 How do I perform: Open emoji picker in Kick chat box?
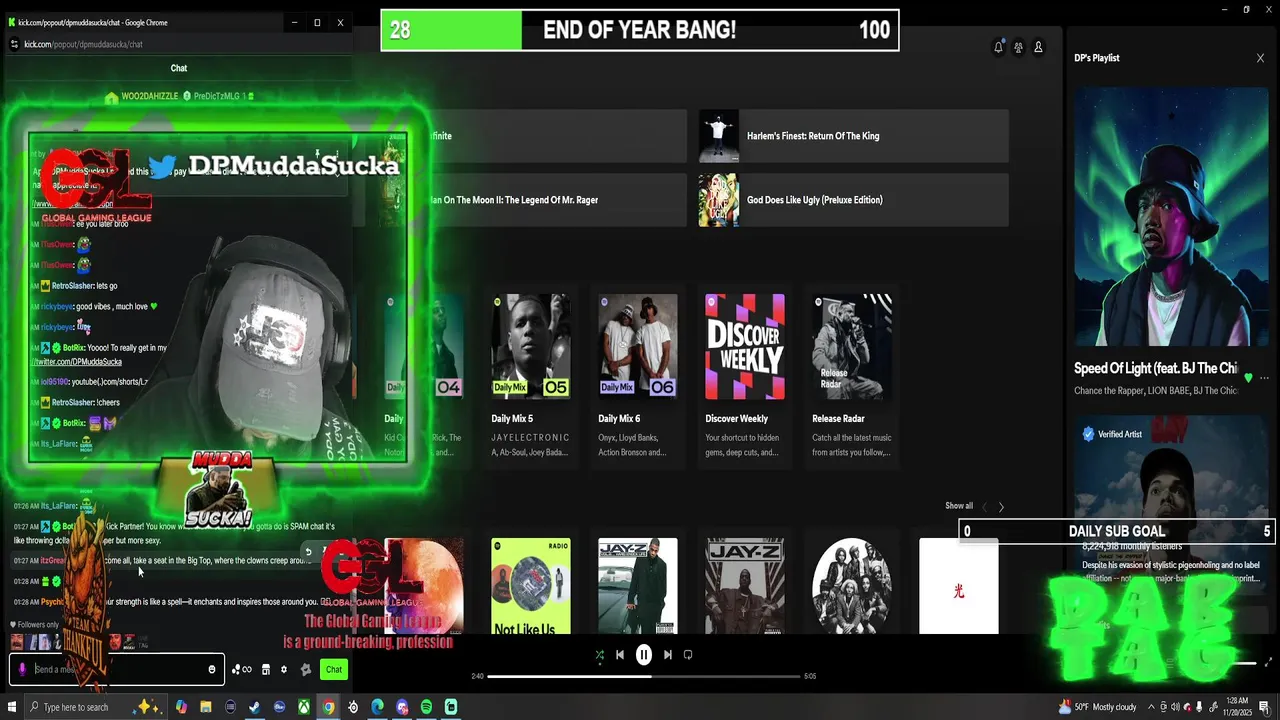coord(211,669)
